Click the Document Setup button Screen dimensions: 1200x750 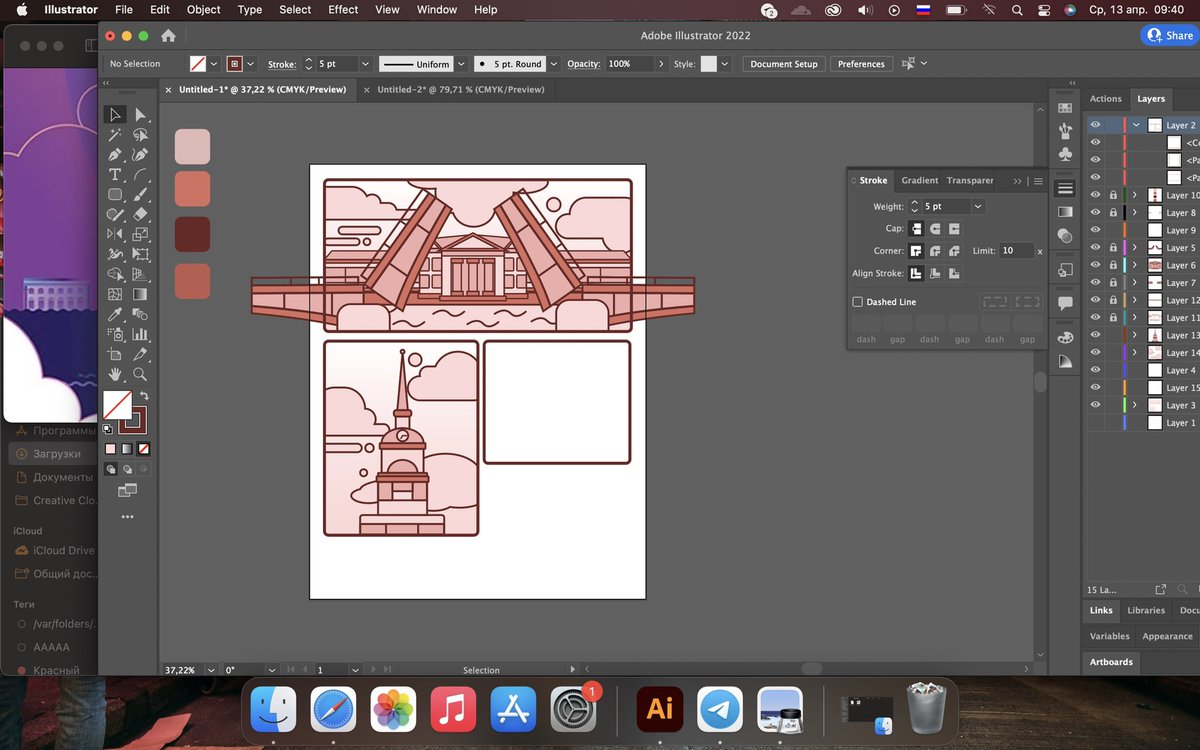pyautogui.click(x=784, y=64)
